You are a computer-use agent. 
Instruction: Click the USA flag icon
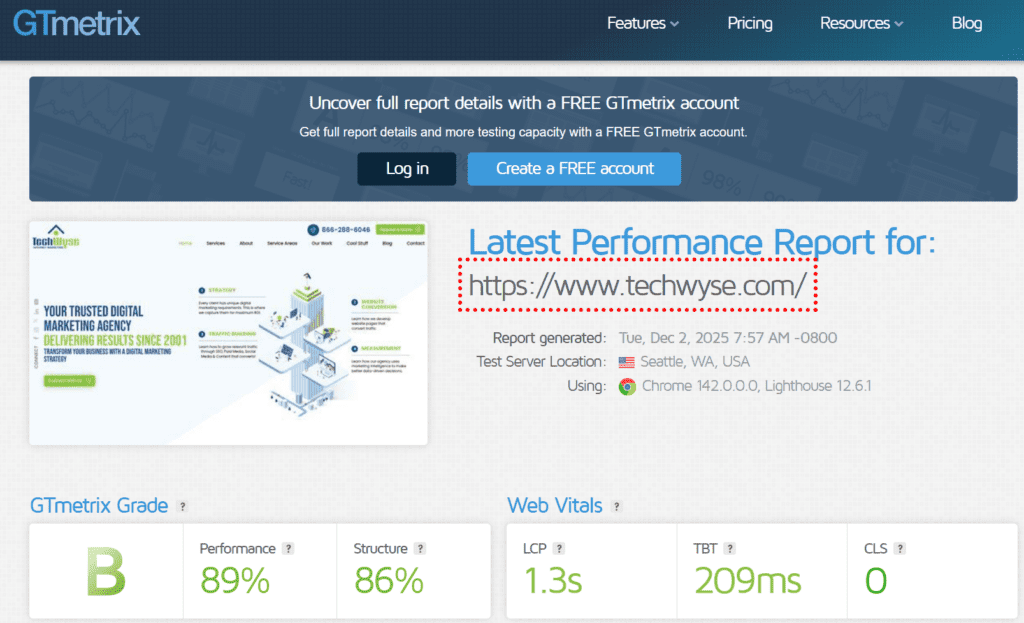pyautogui.click(x=627, y=362)
